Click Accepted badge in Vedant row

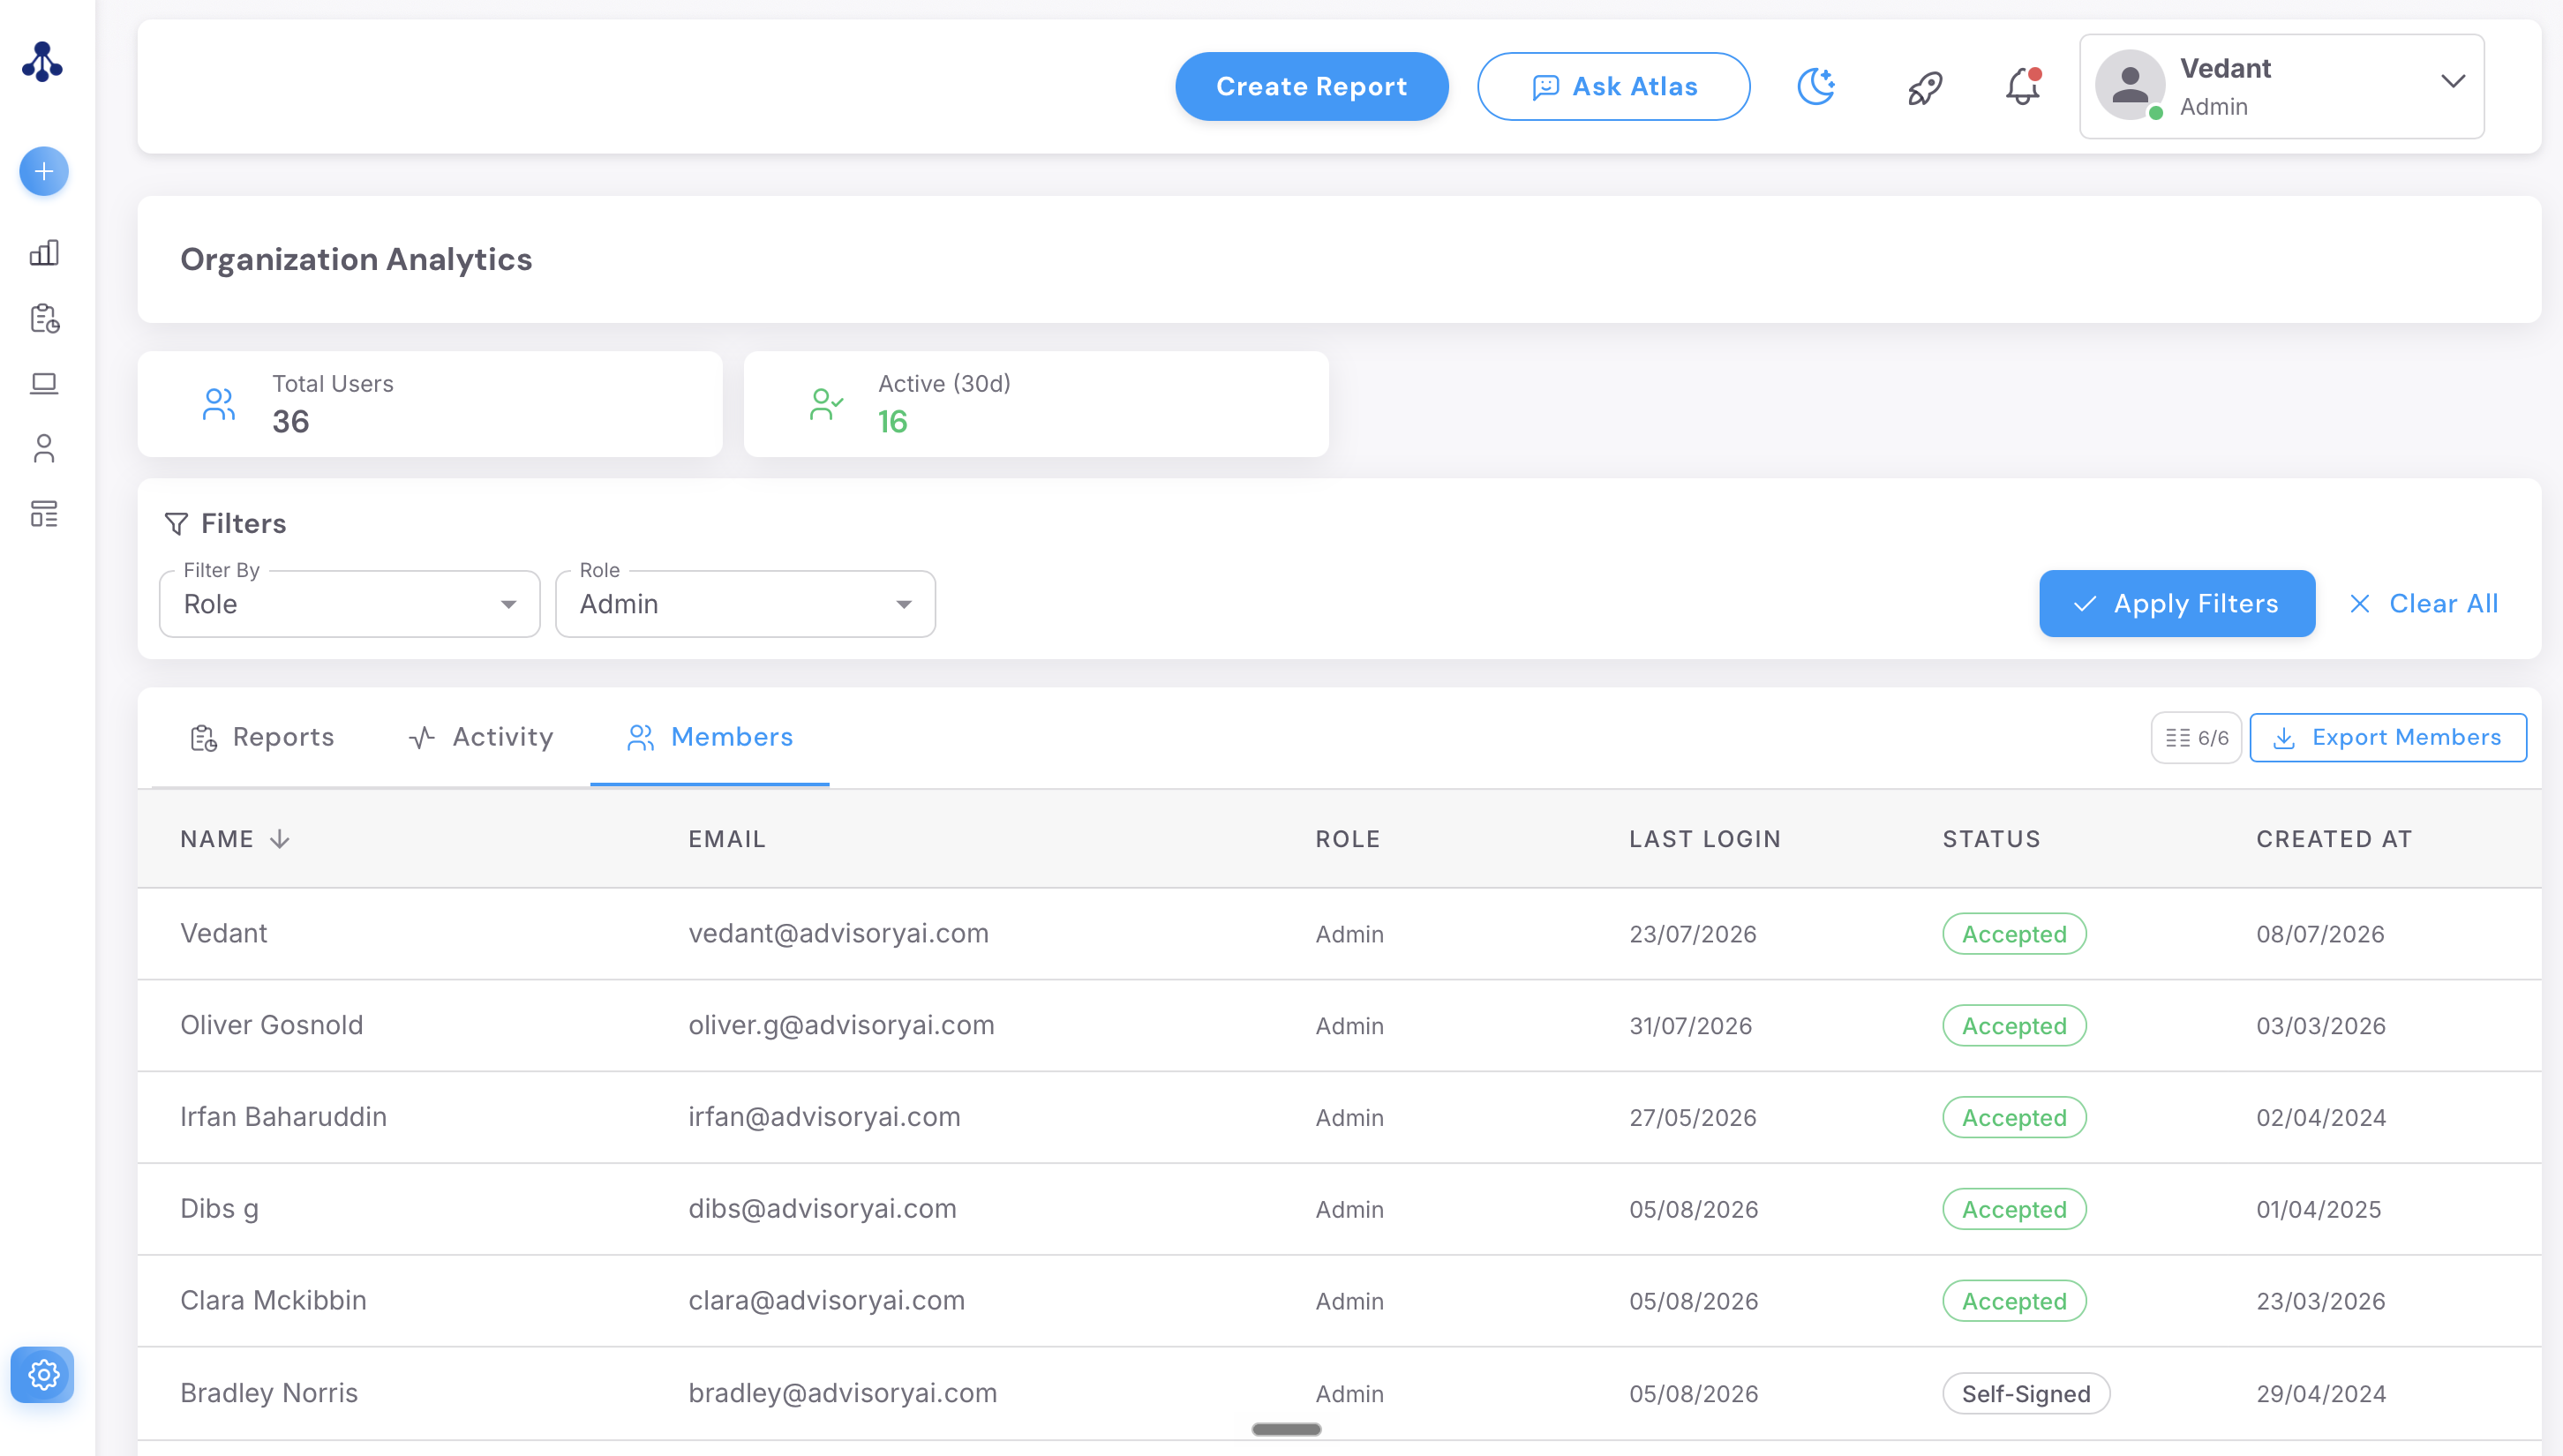[2014, 933]
